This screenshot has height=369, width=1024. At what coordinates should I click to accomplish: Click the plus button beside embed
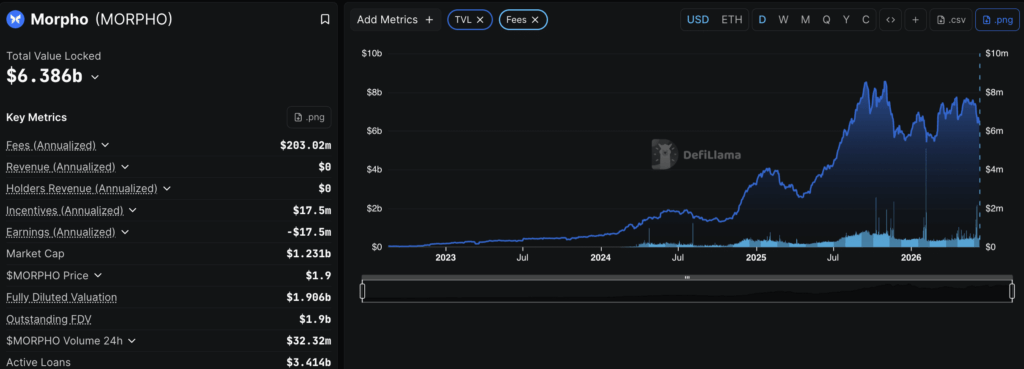[x=915, y=20]
